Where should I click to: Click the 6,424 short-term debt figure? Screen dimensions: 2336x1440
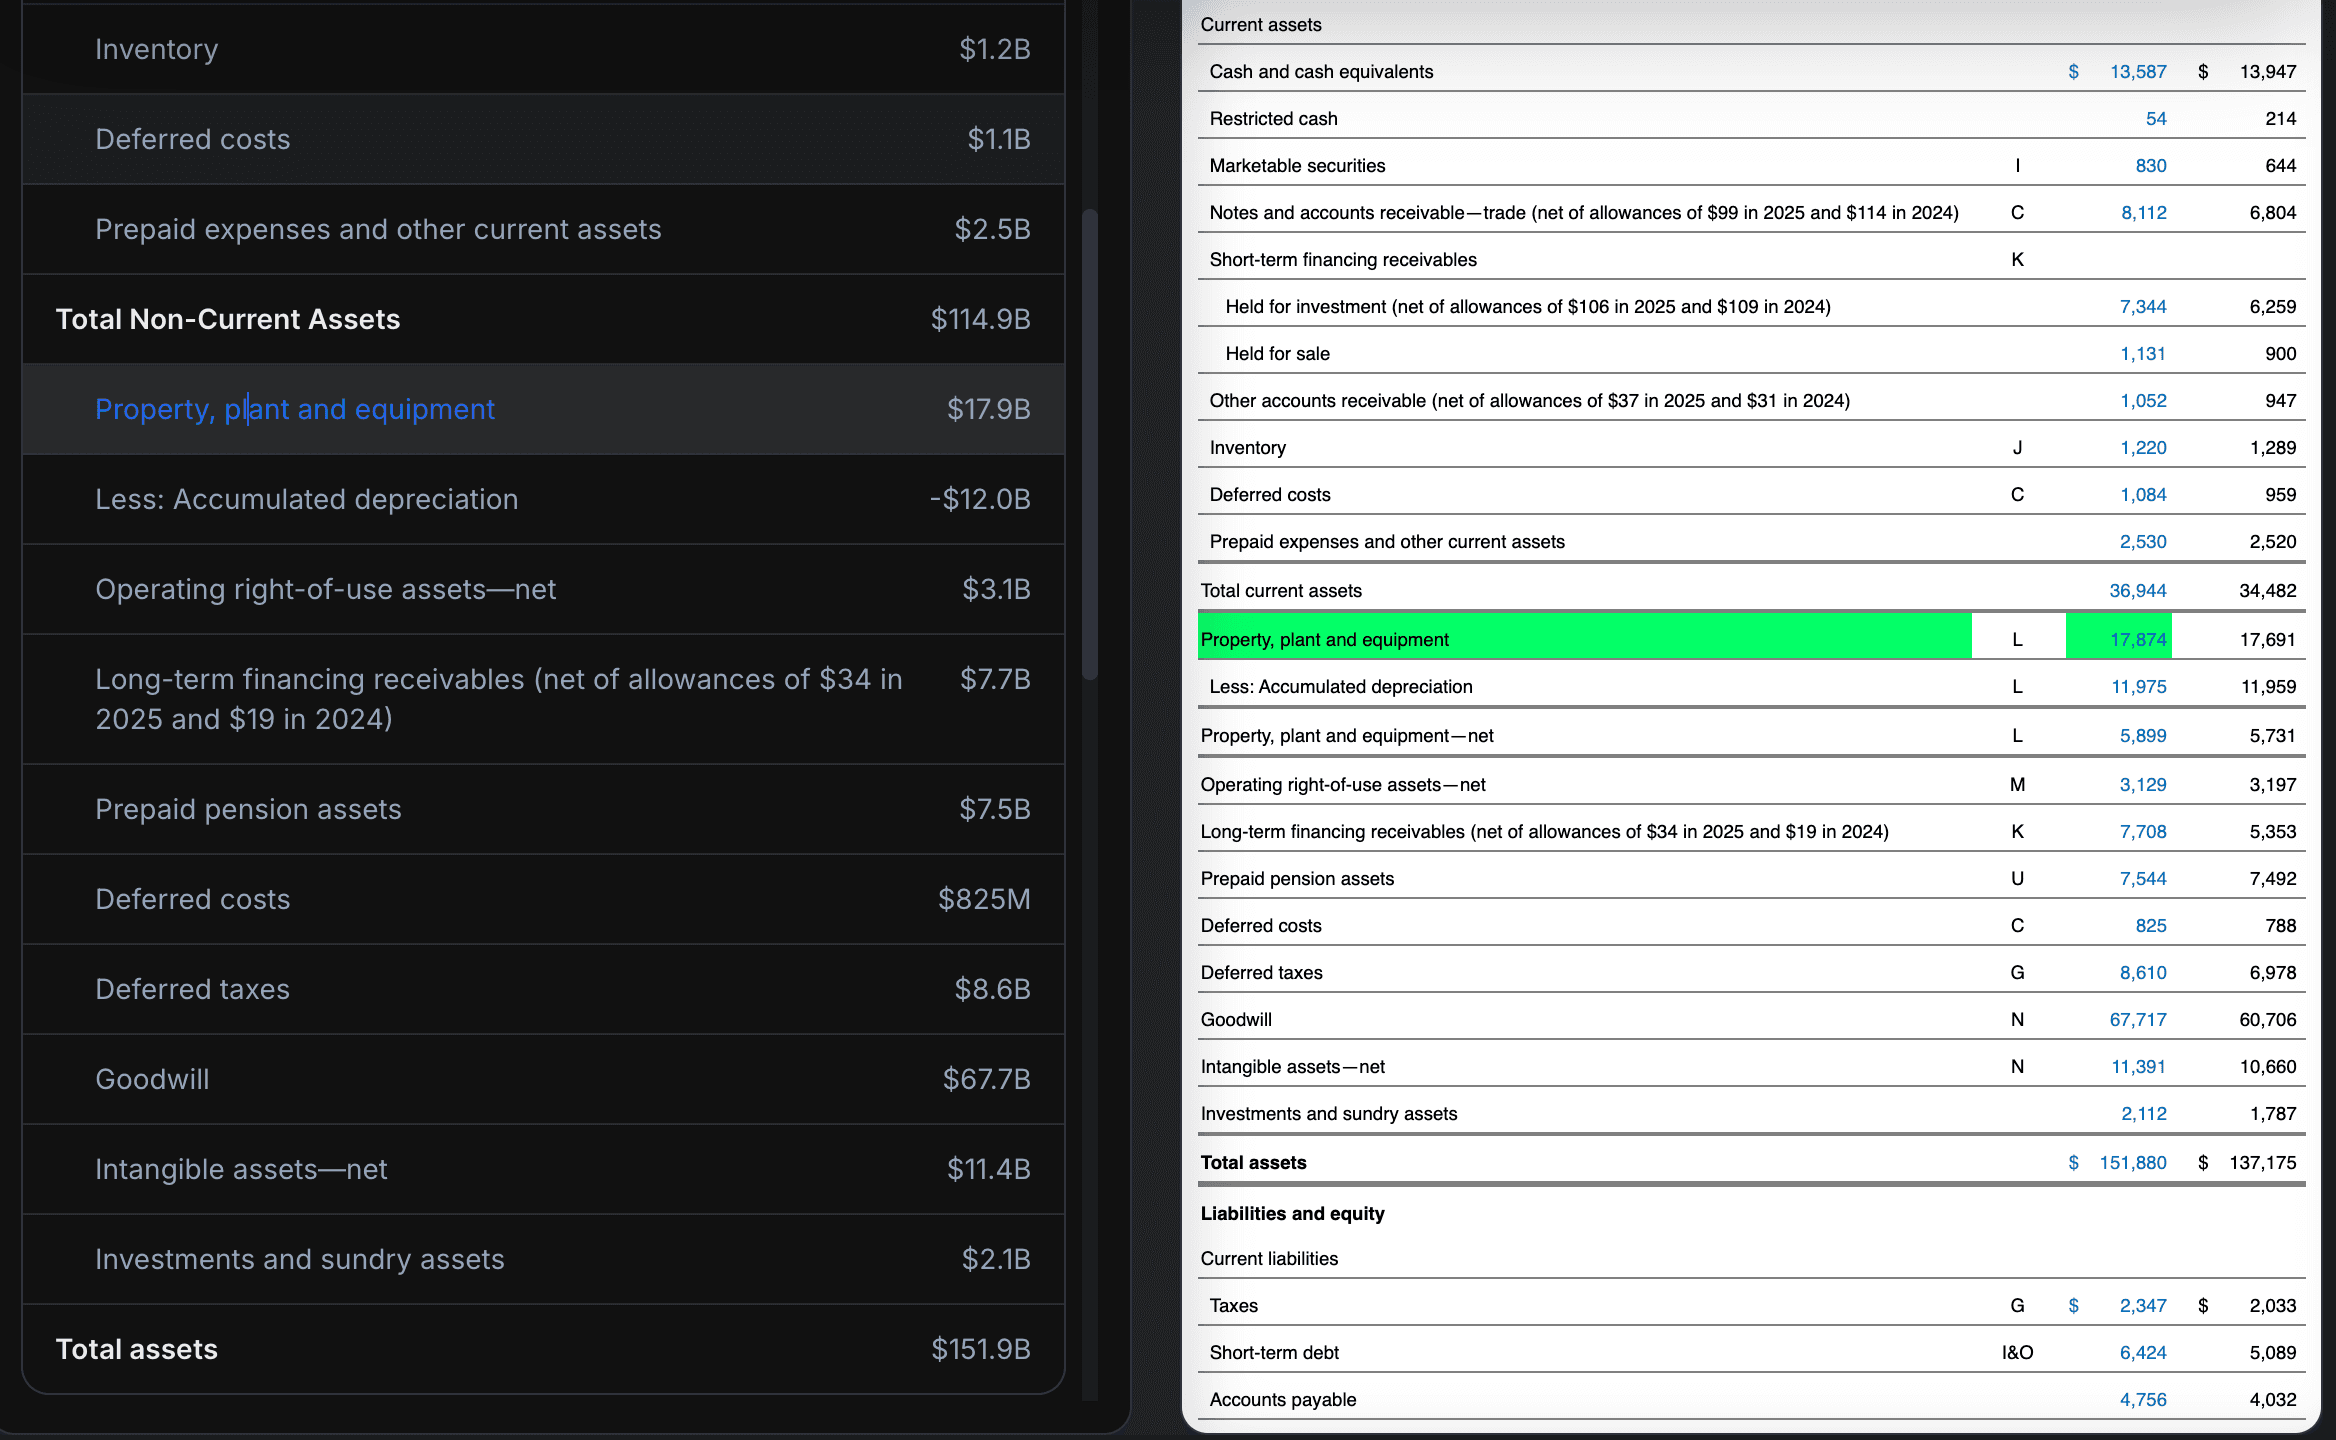2143,1352
